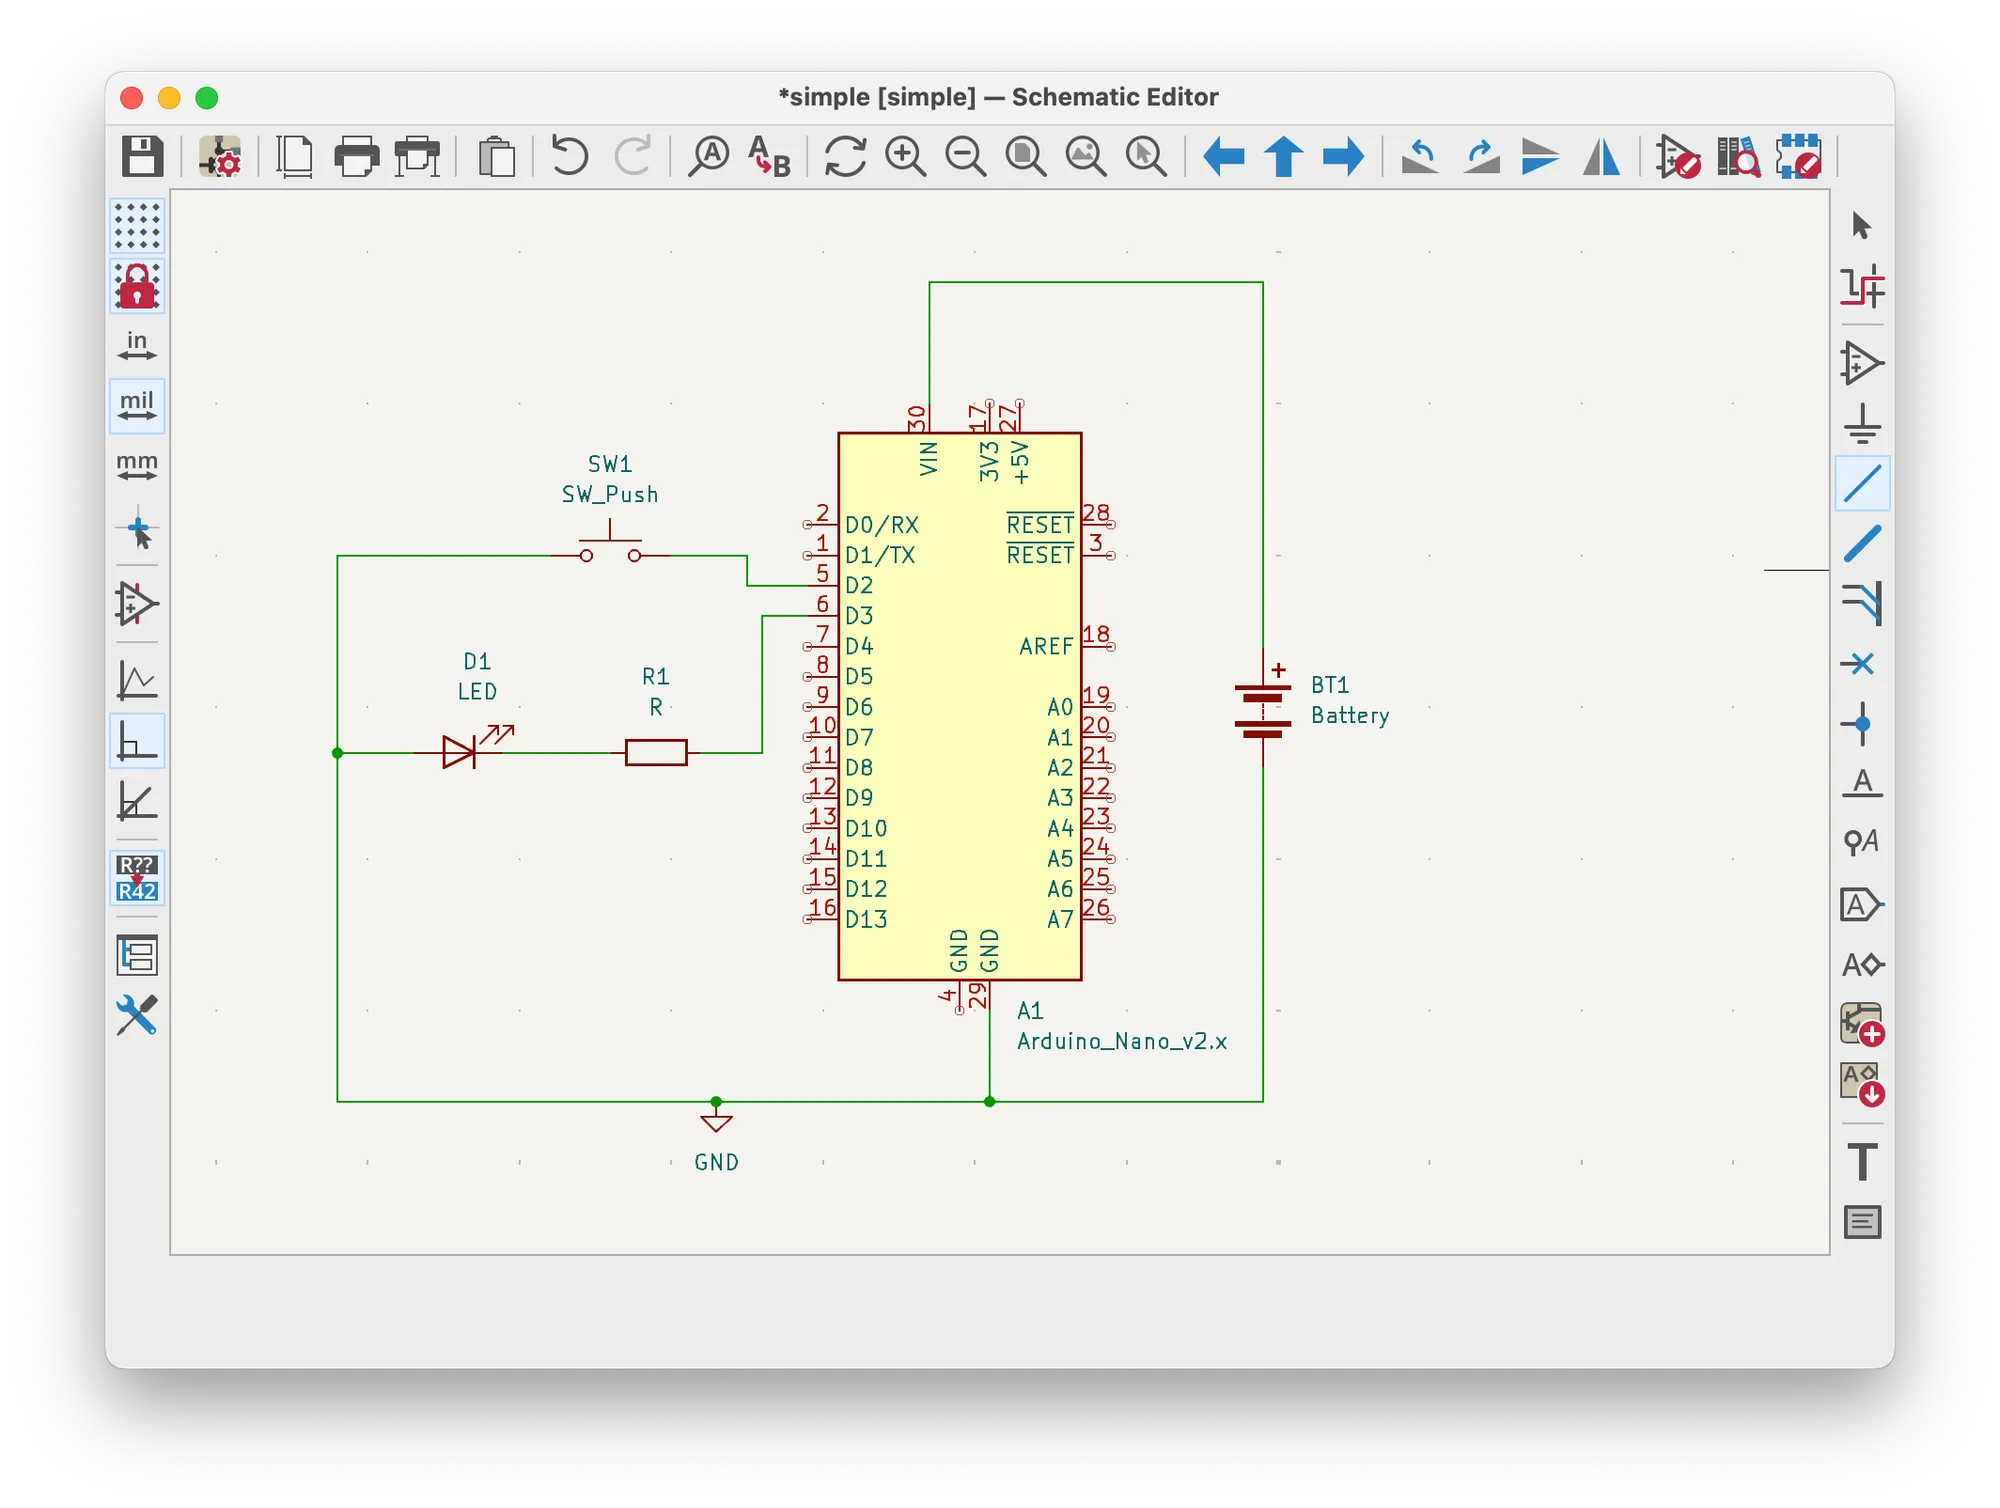Open the wrench and screwdriver tools icon

click(x=137, y=1015)
